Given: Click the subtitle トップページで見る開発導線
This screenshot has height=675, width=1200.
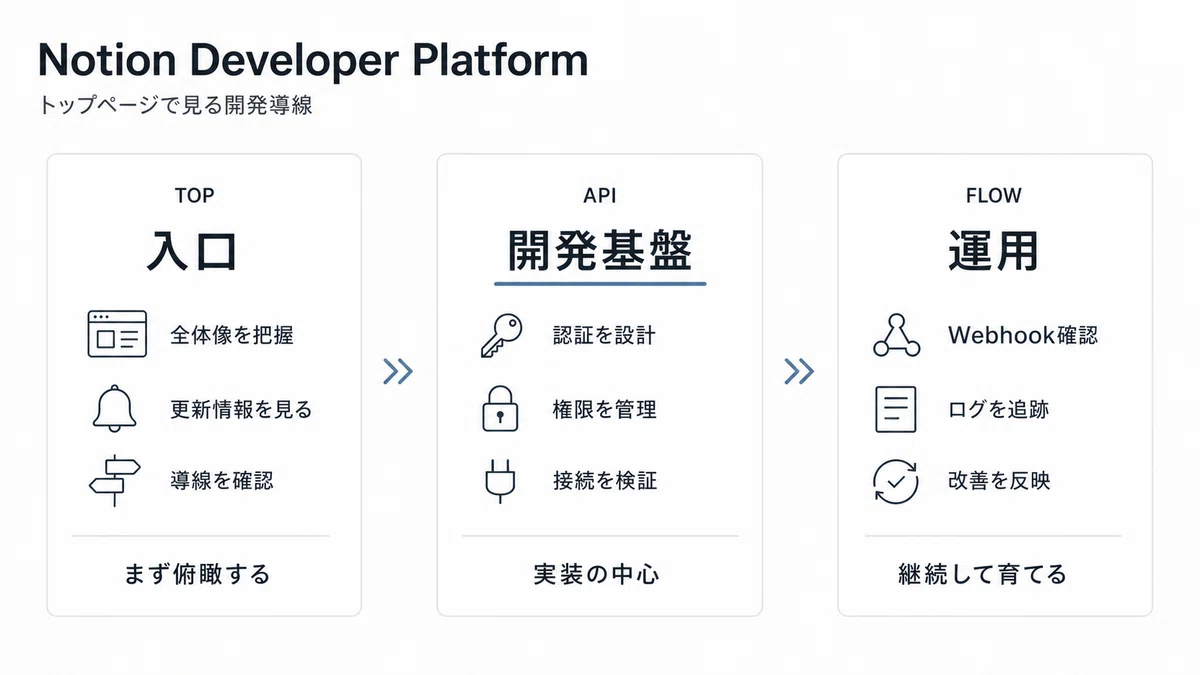Looking at the screenshot, I should coord(175,105).
